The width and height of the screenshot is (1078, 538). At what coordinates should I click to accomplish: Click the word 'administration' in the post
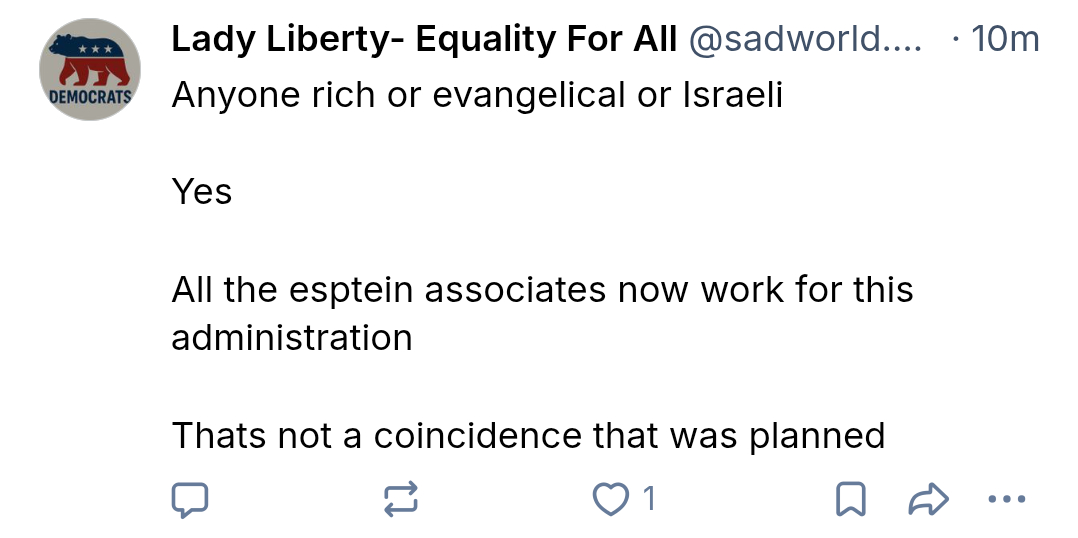[x=292, y=338]
